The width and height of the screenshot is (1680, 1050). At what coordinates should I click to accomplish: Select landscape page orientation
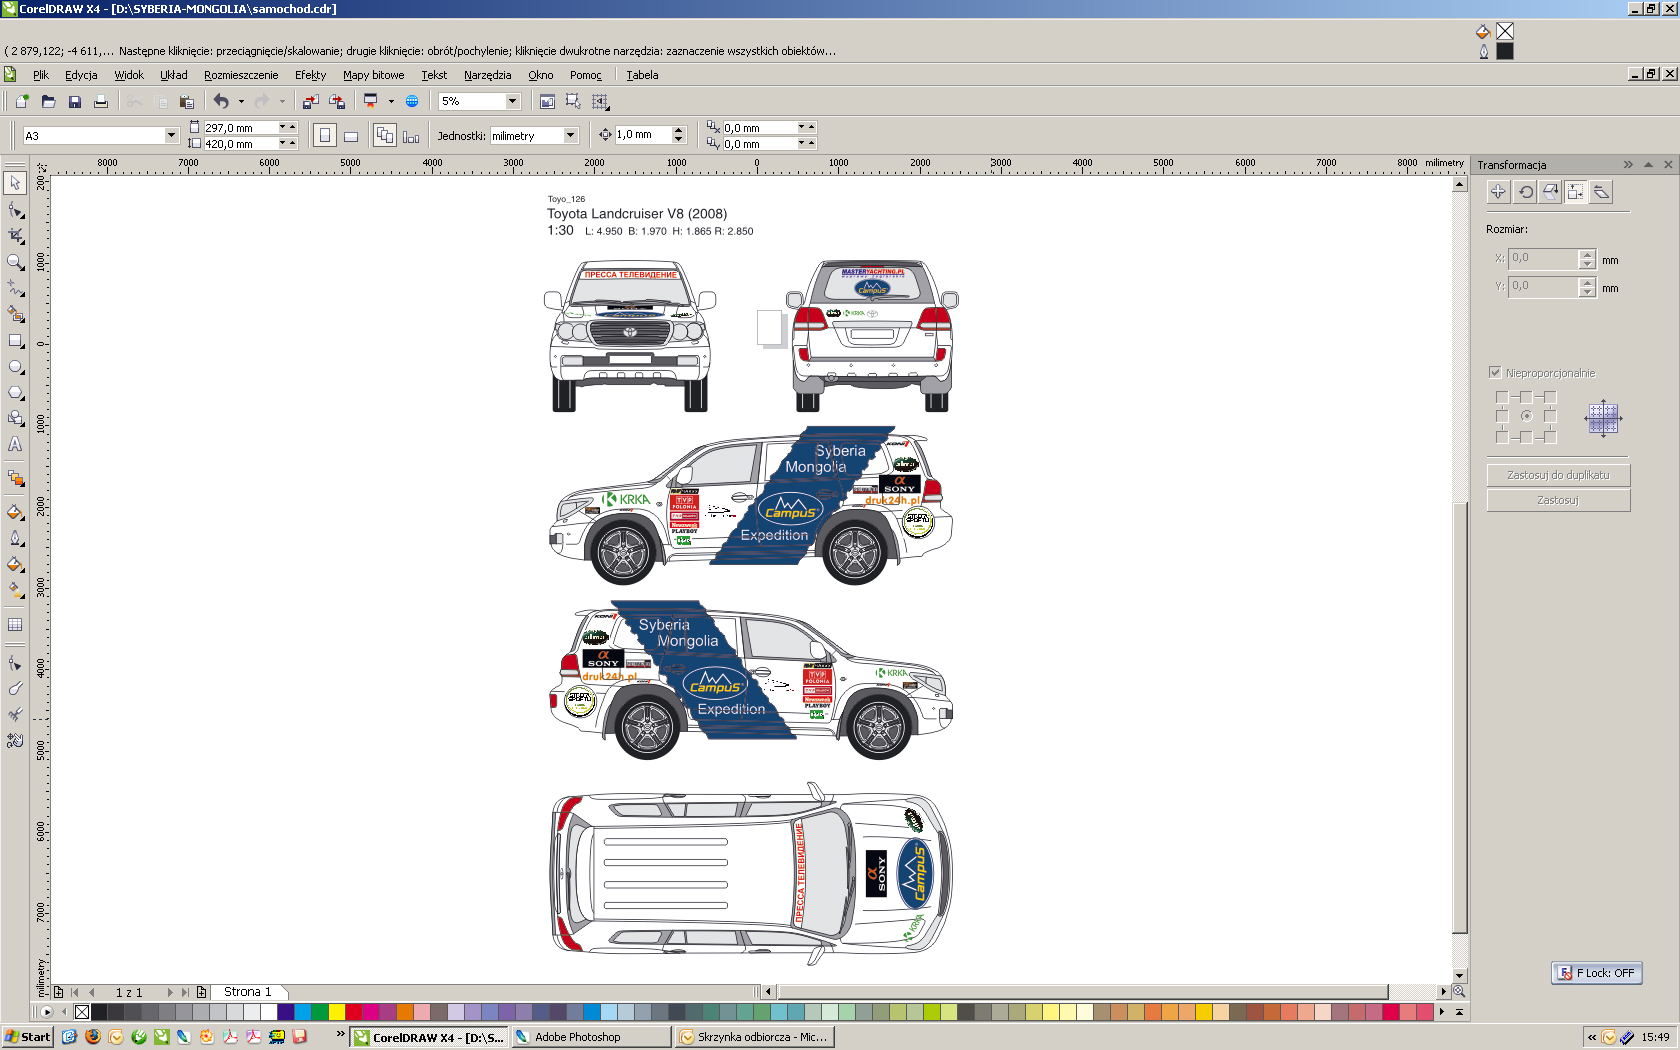tap(350, 136)
